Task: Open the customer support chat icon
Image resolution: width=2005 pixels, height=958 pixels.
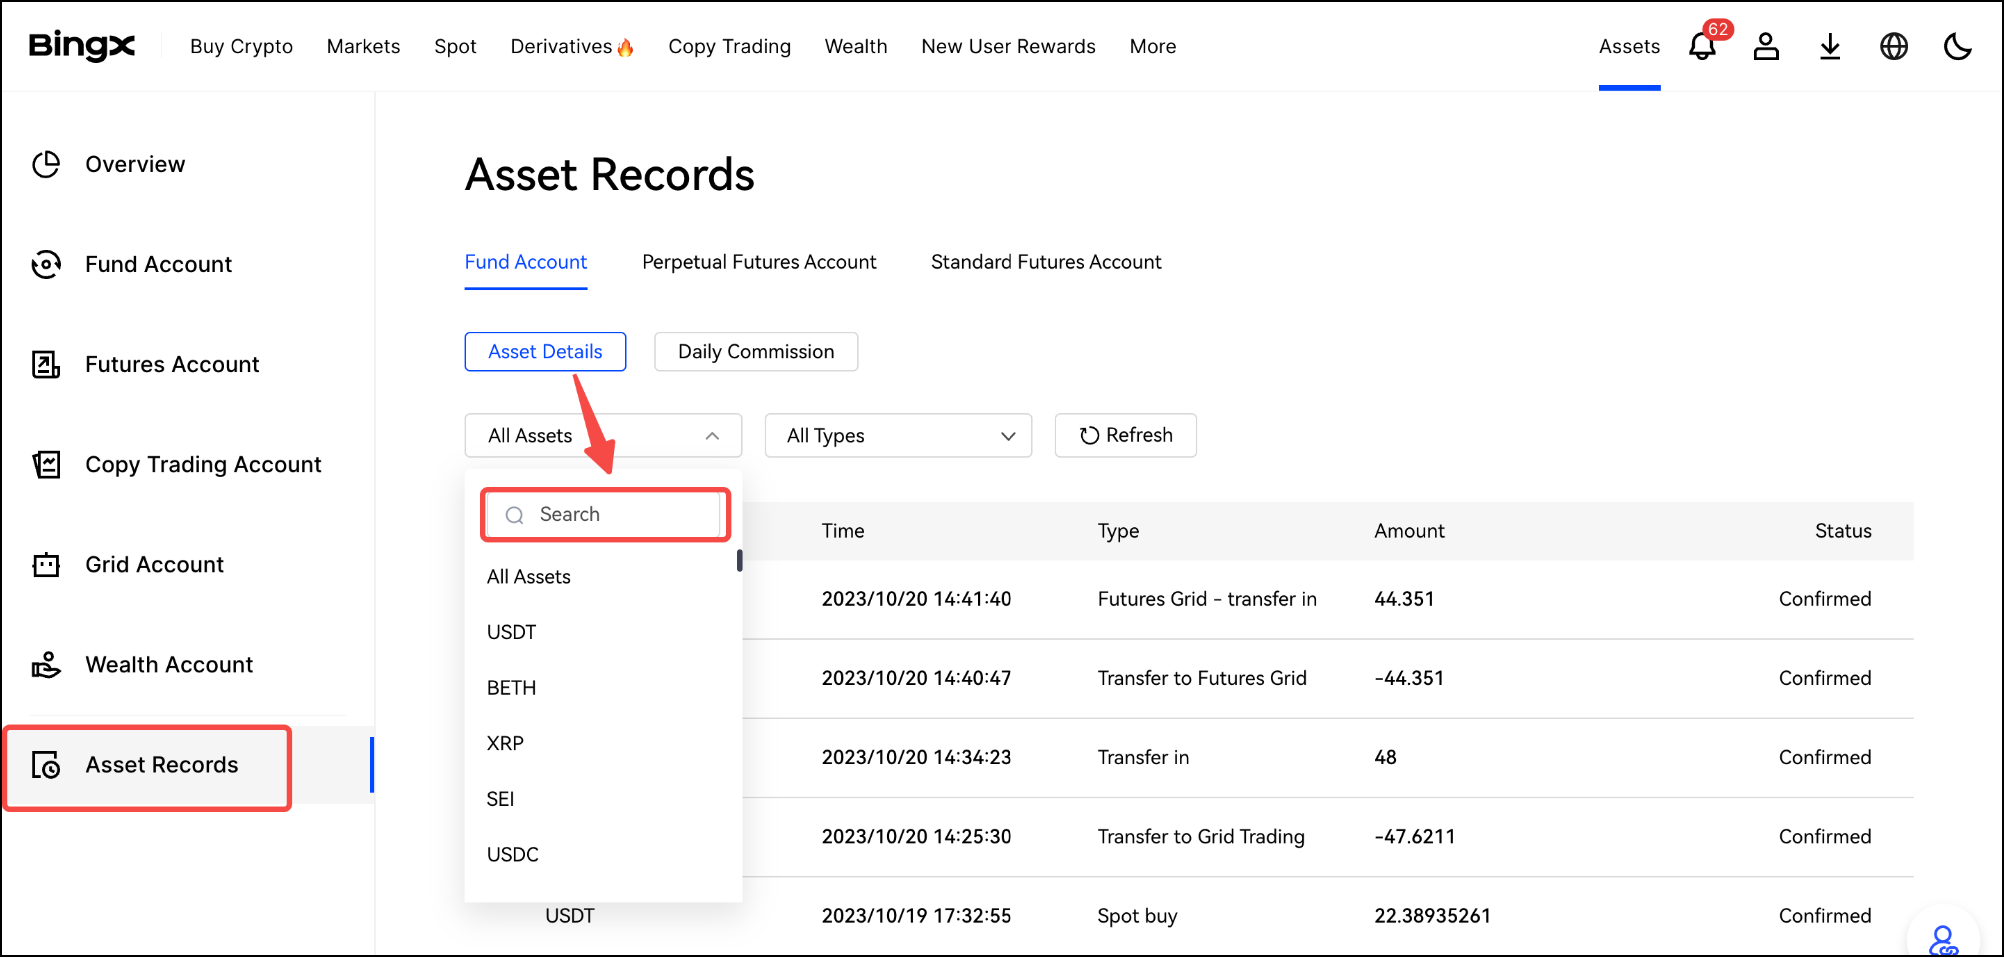Action: coord(1943,940)
